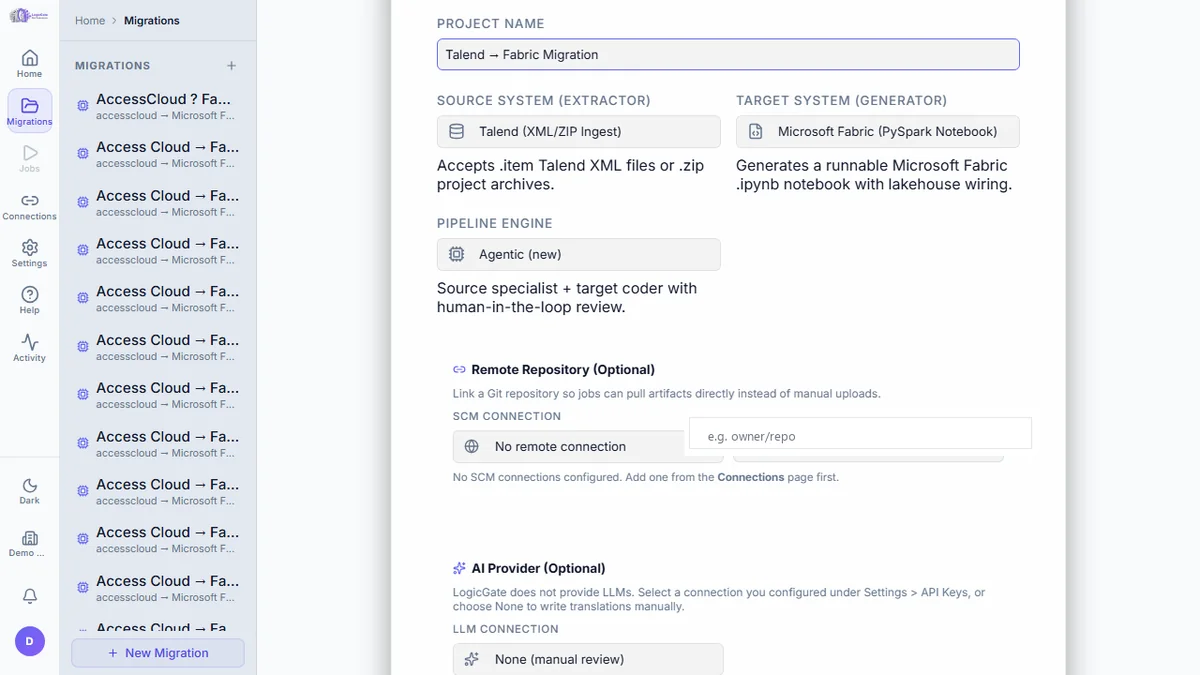This screenshot has height=675, width=1200.
Task: Go to Connections in the sidebar
Action: (29, 206)
